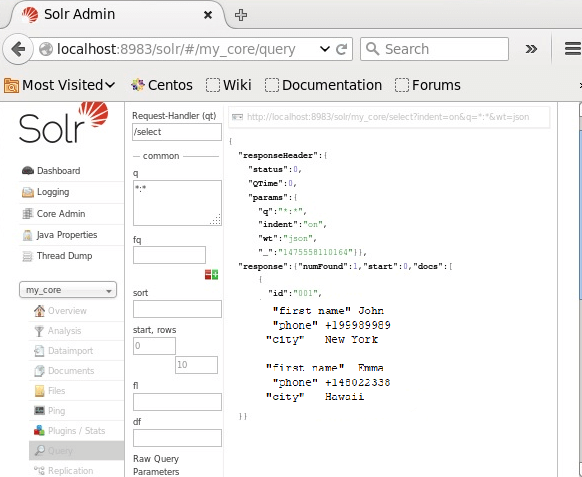
Task: Open Thread Dump icon
Action: pos(28,256)
